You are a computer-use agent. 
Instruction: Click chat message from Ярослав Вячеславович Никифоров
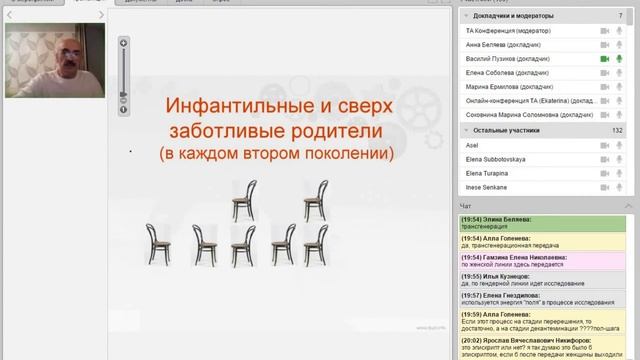coord(542,347)
